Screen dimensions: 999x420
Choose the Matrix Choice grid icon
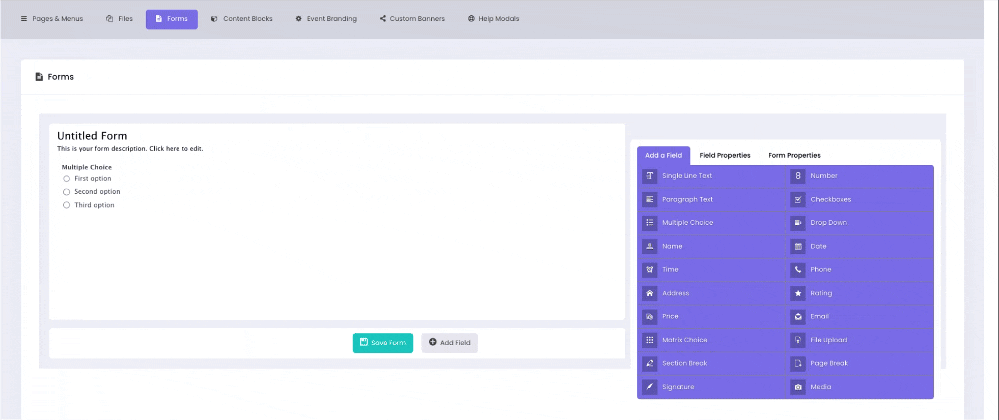(650, 340)
